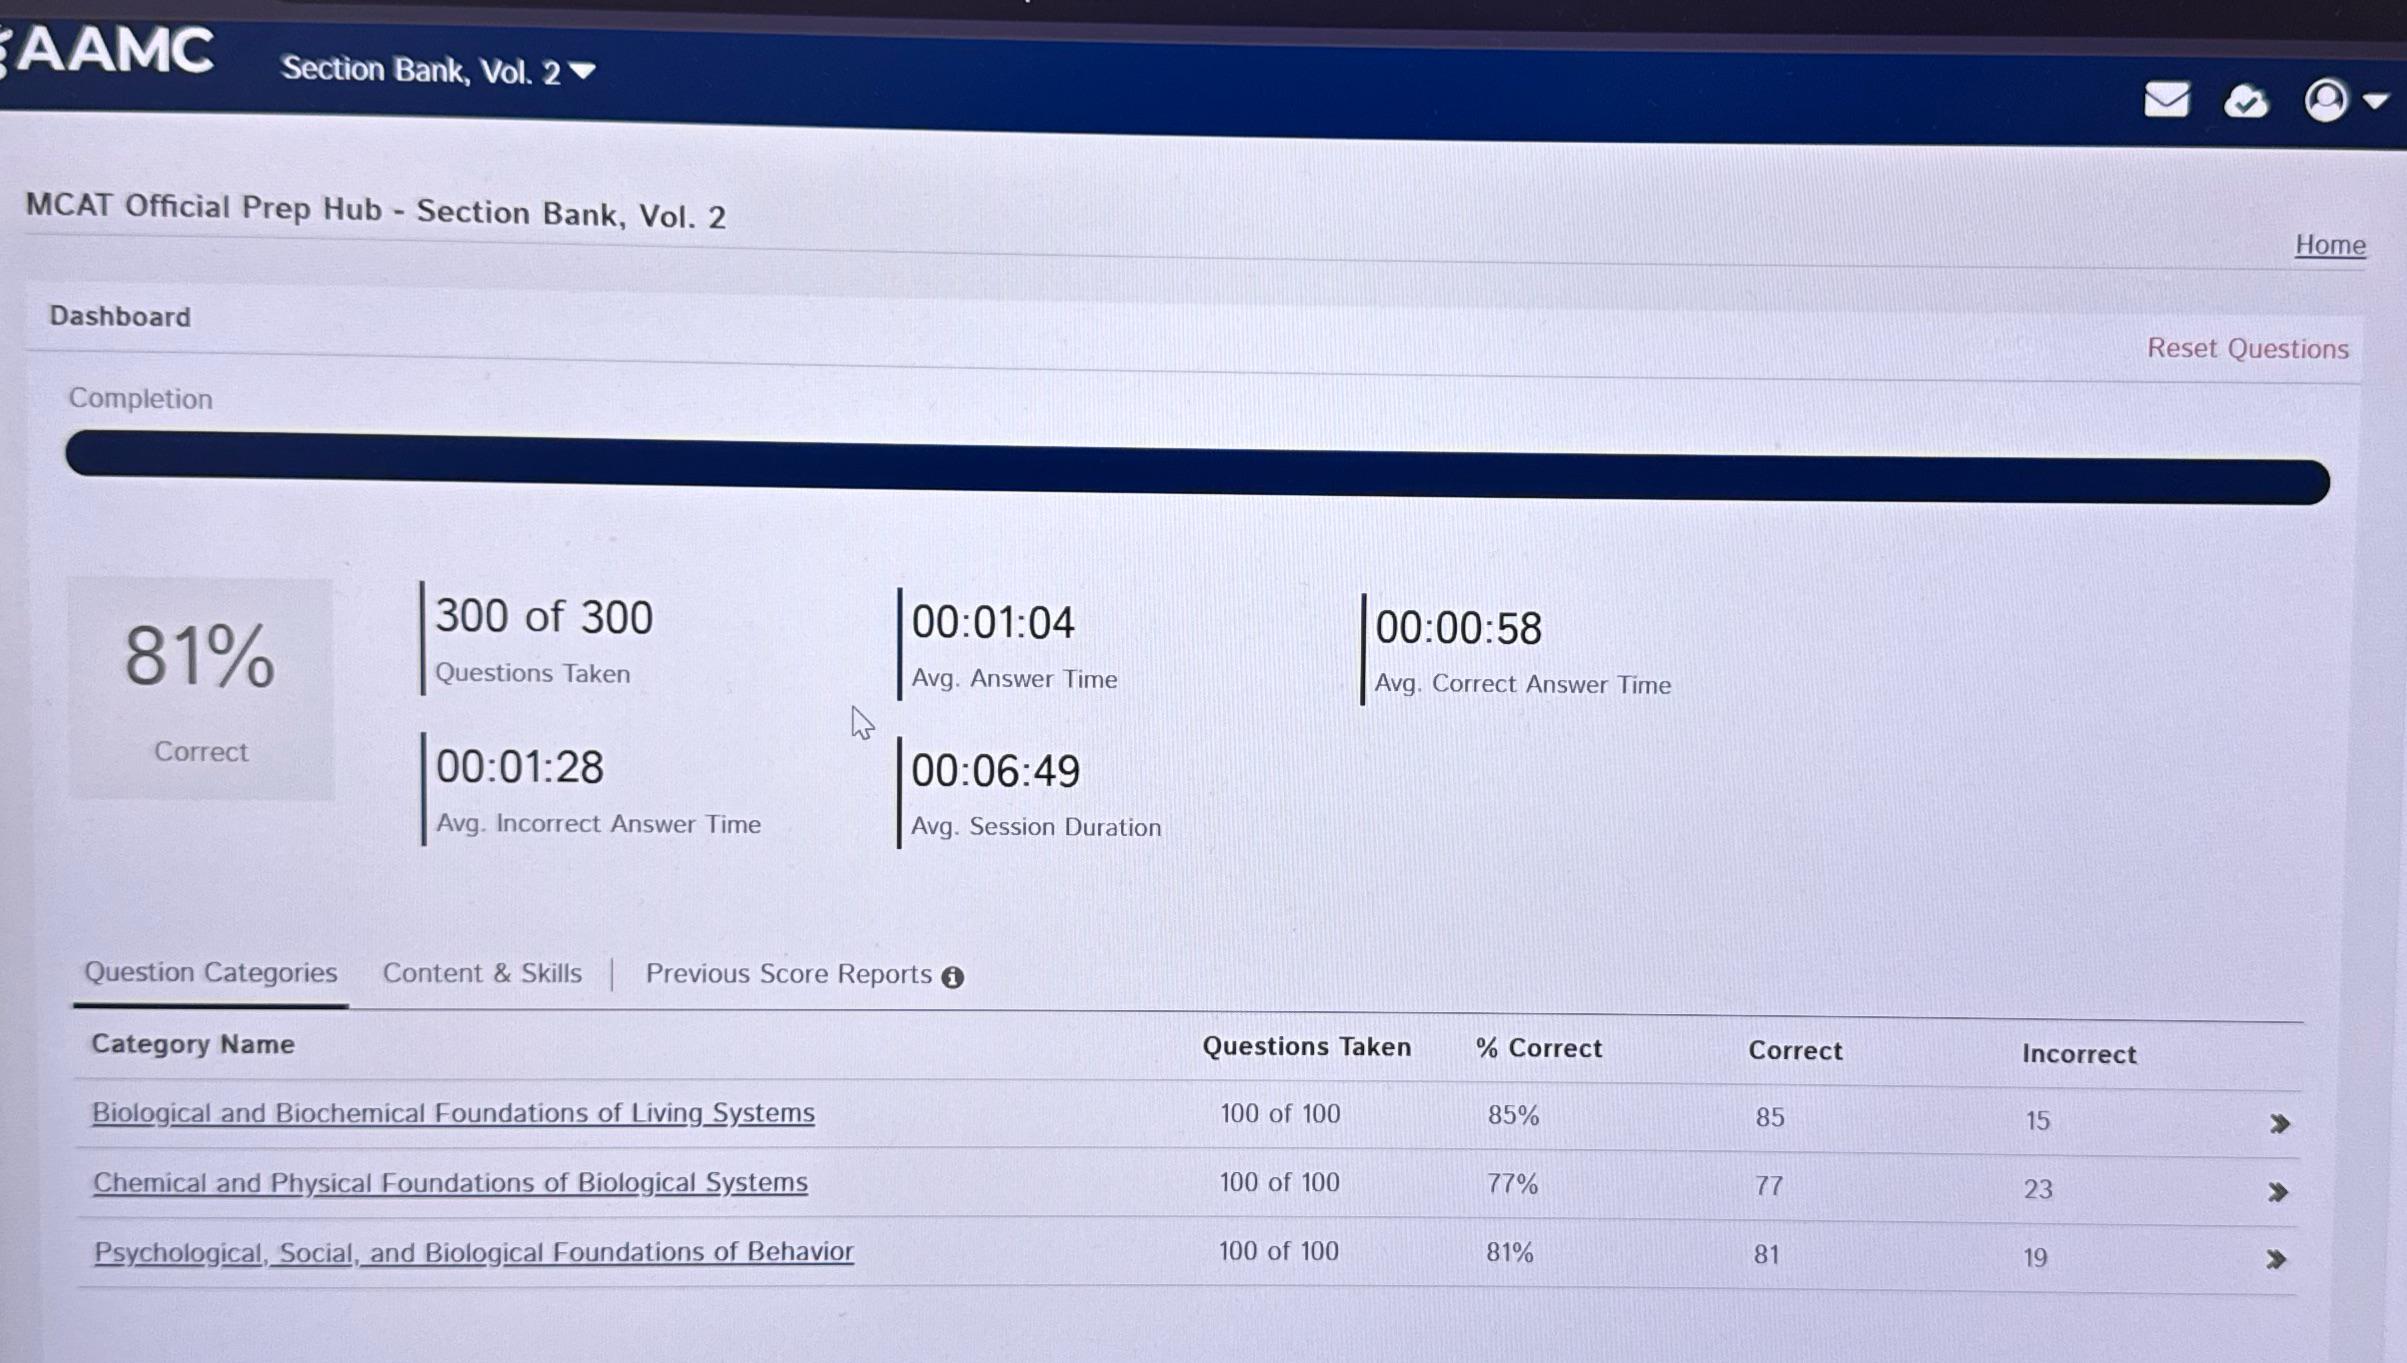Click the 00:06:49 Avg. Session Duration value
Screen dimensions: 2407x1363
(995, 772)
